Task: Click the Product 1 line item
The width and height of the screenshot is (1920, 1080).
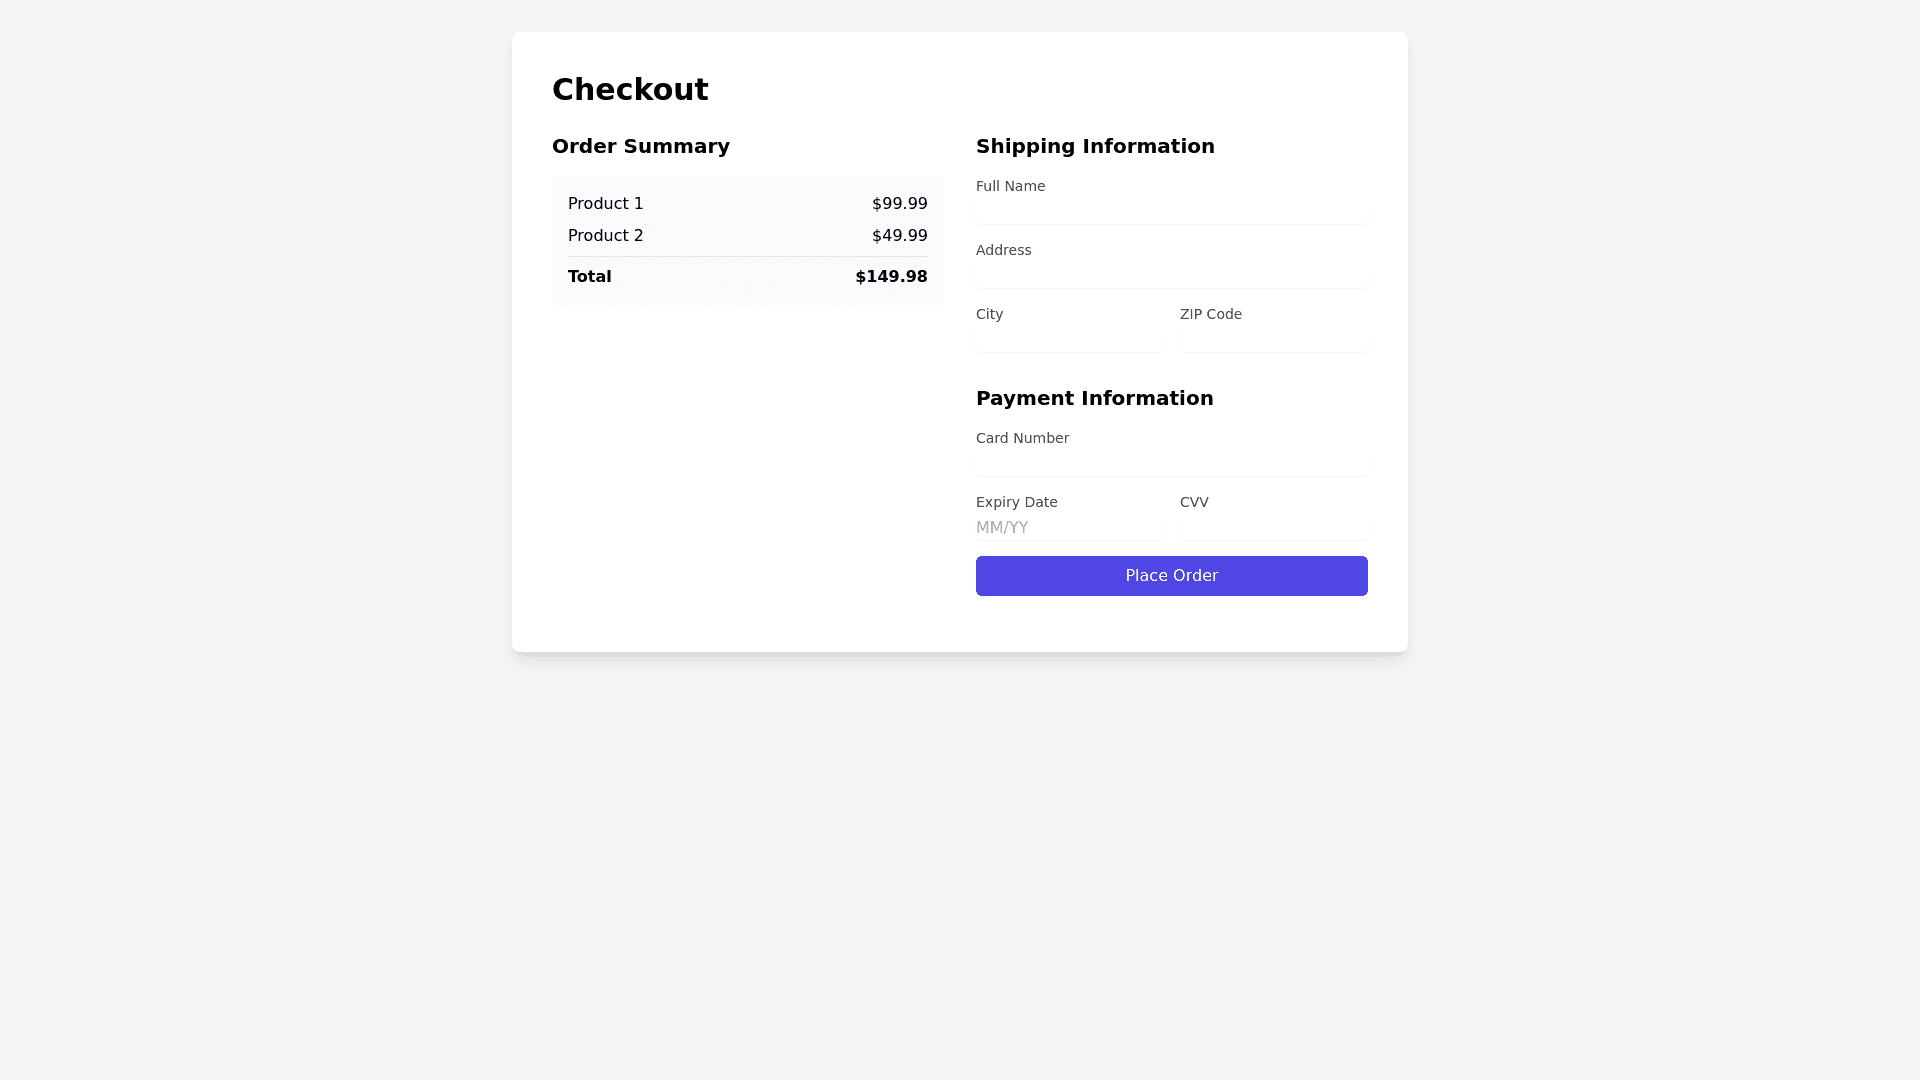Action: [605, 204]
